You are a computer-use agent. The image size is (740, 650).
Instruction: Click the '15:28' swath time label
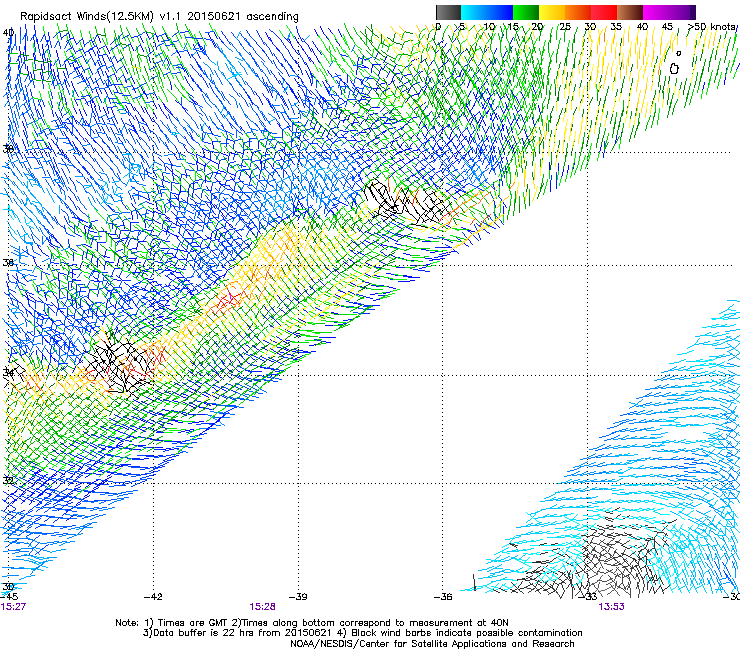[x=262, y=607]
